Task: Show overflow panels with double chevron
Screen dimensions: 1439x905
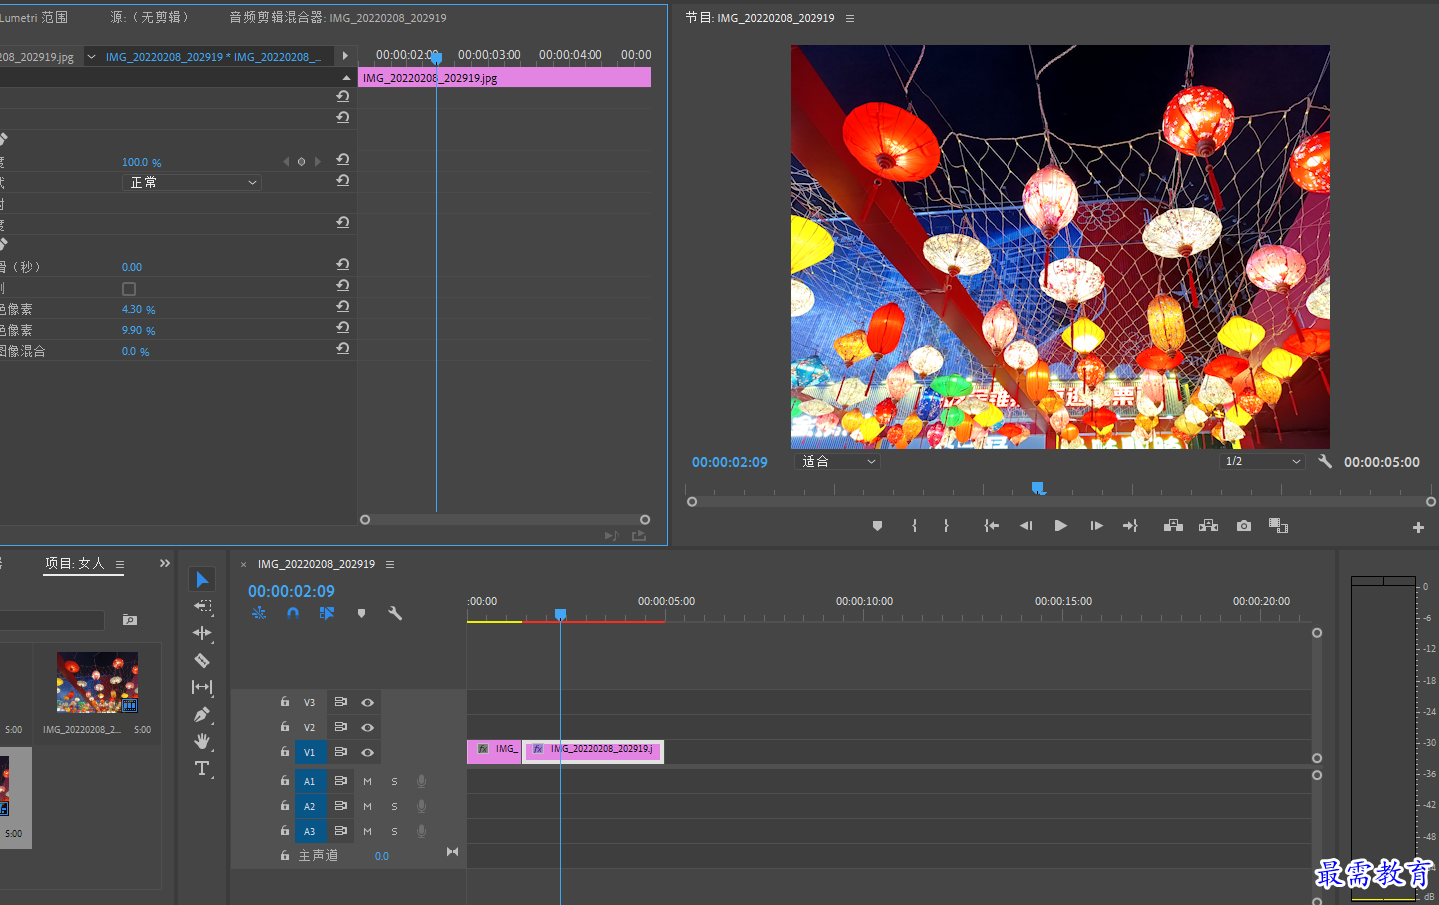Action: [165, 563]
